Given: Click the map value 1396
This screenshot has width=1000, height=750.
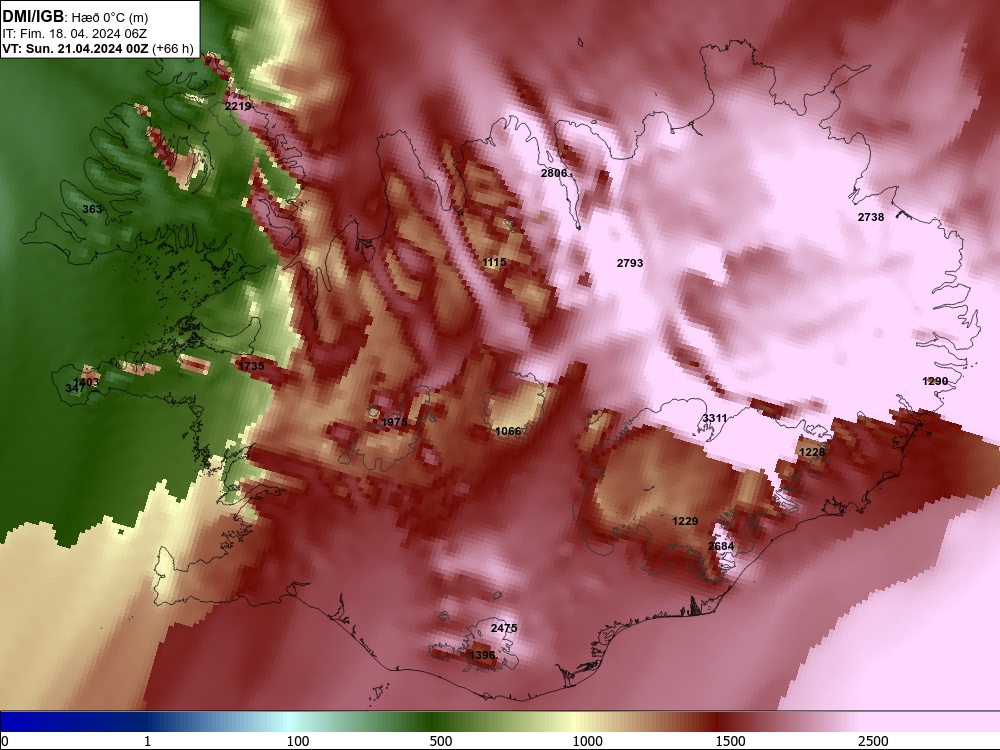Looking at the screenshot, I should (482, 656).
